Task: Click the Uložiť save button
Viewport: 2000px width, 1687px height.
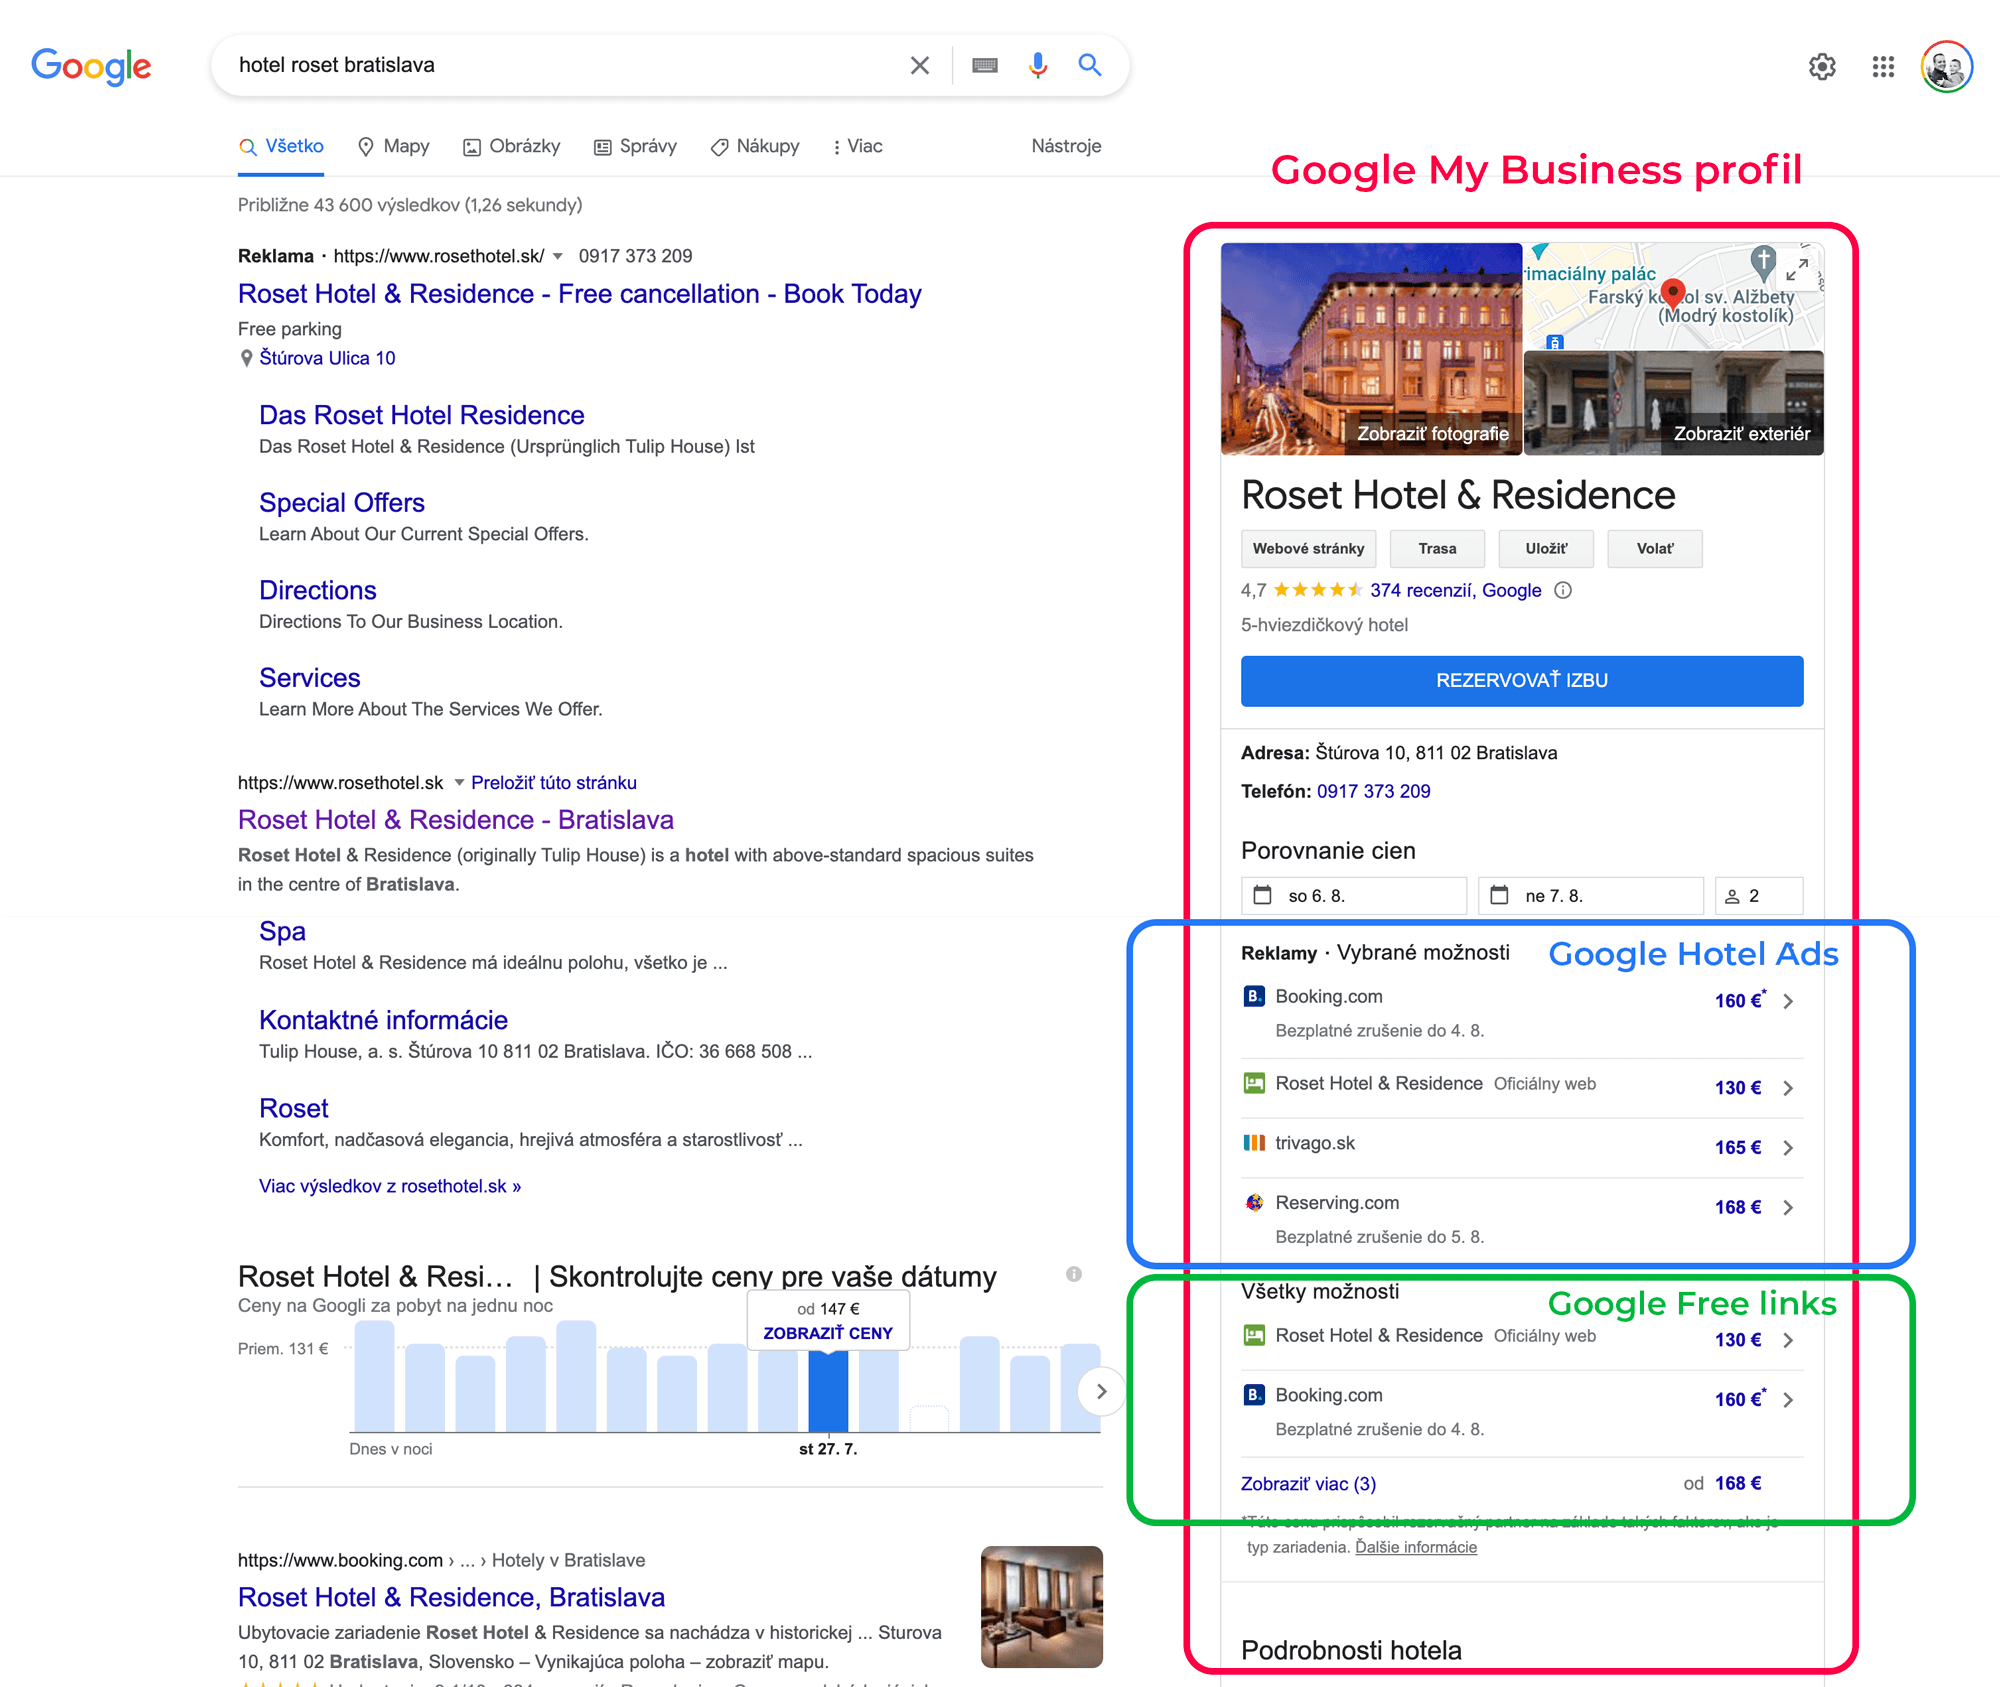Action: 1546,549
